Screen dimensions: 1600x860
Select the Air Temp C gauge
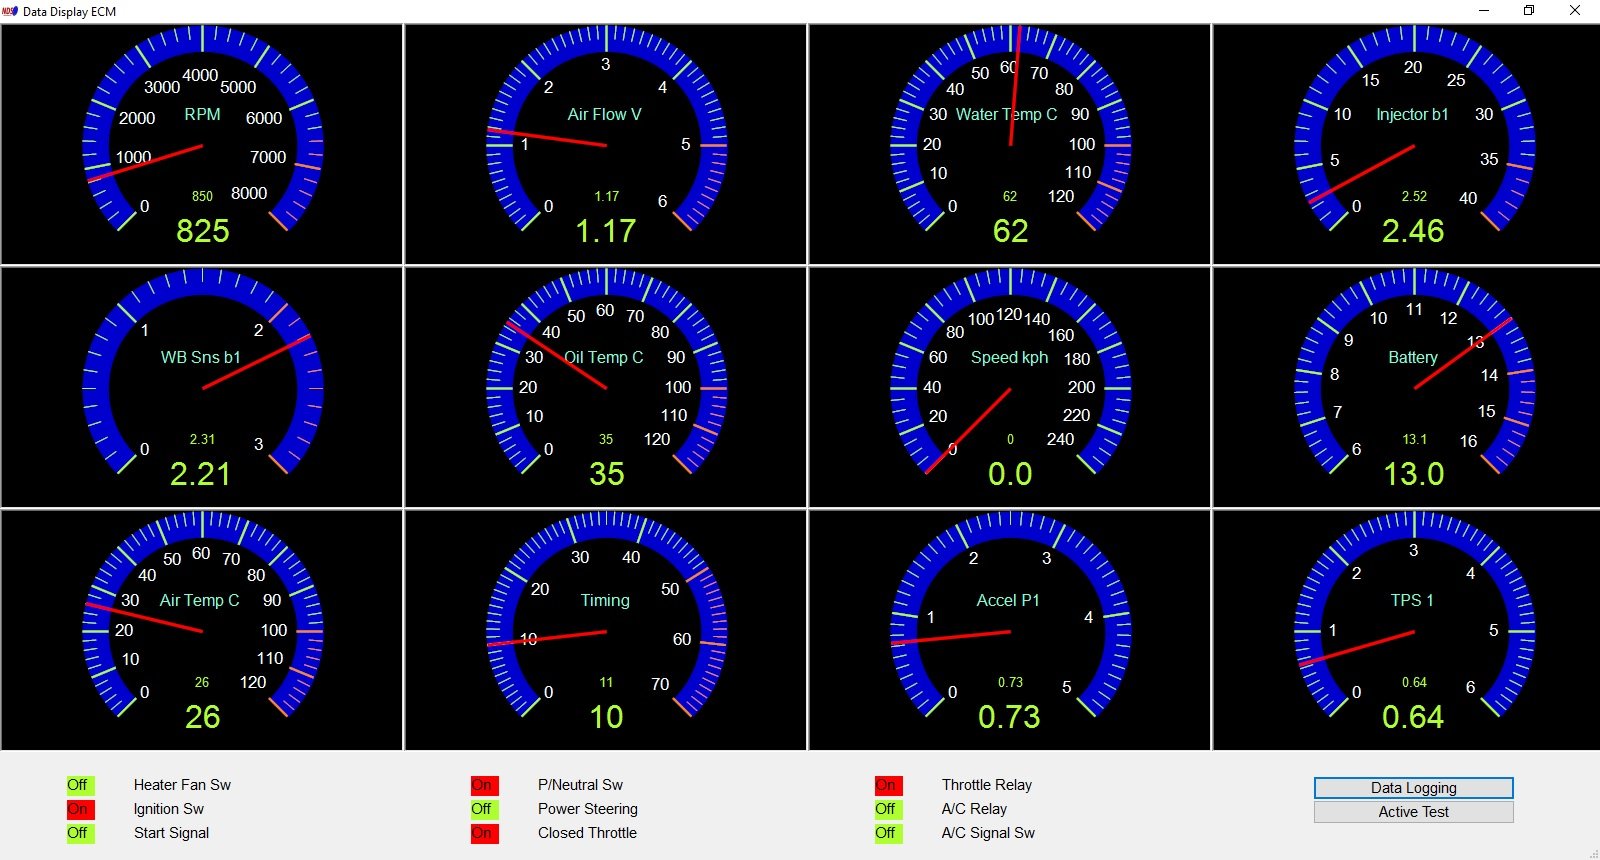(202, 630)
